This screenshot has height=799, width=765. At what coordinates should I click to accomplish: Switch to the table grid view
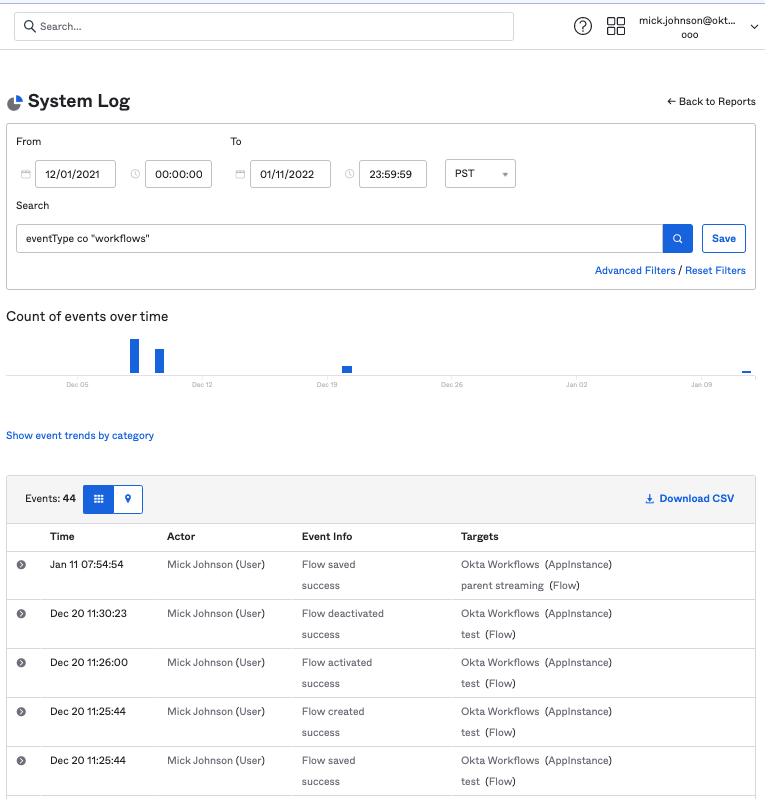tap(98, 498)
